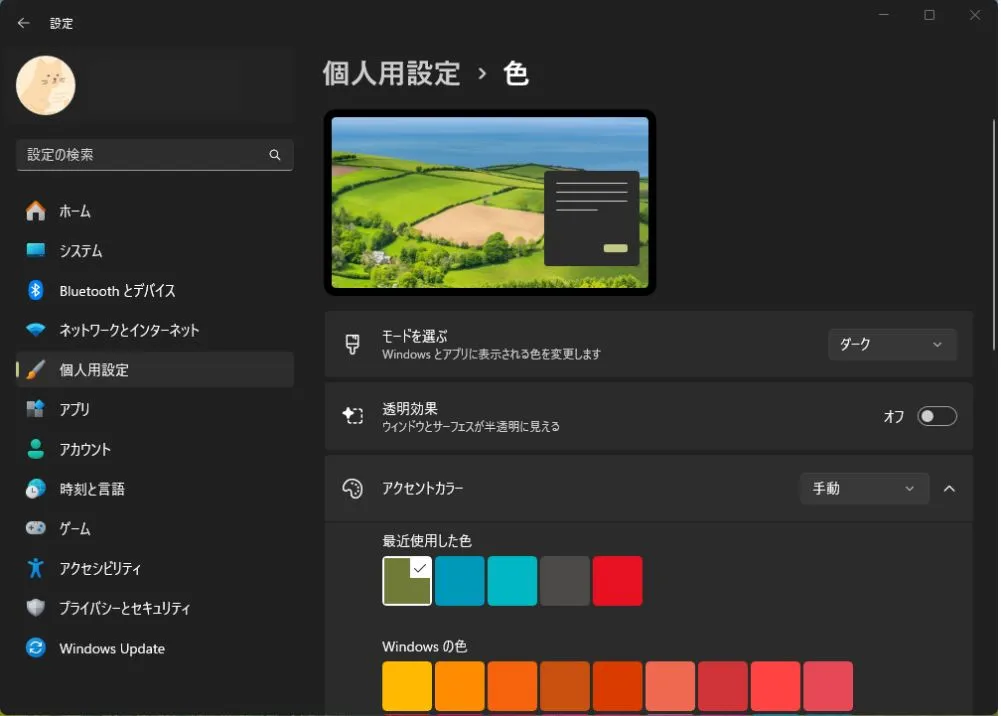
Task: Open アプリ settings
Action: [x=154, y=409]
